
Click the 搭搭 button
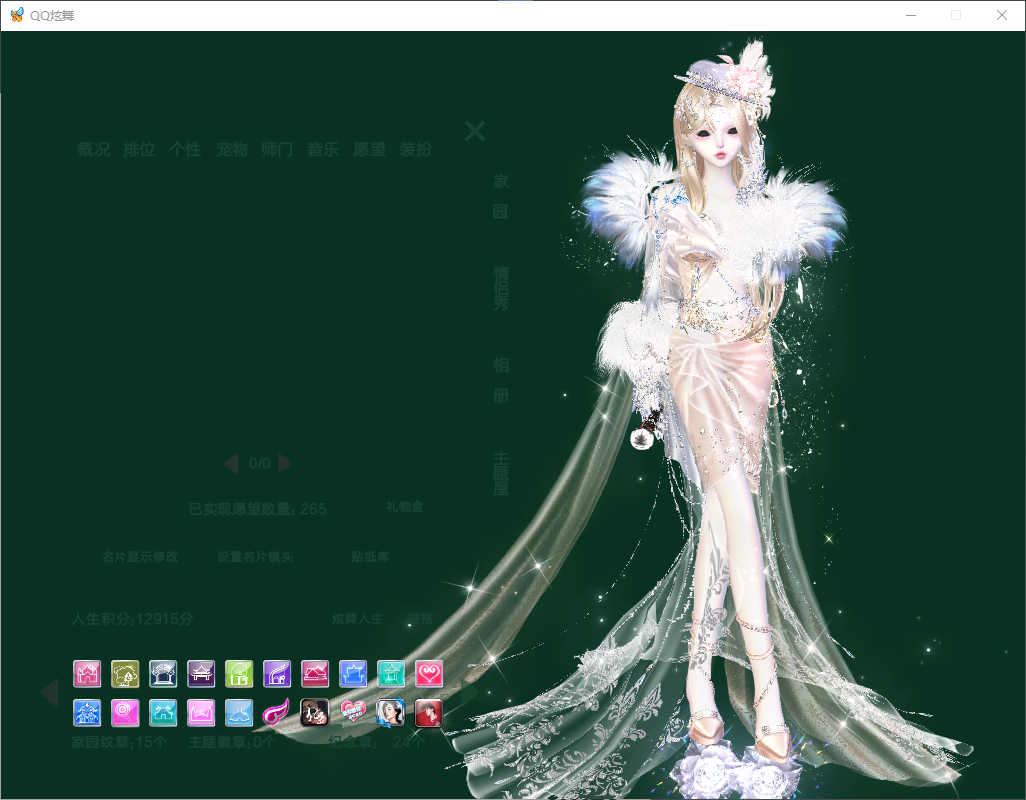coord(421,619)
